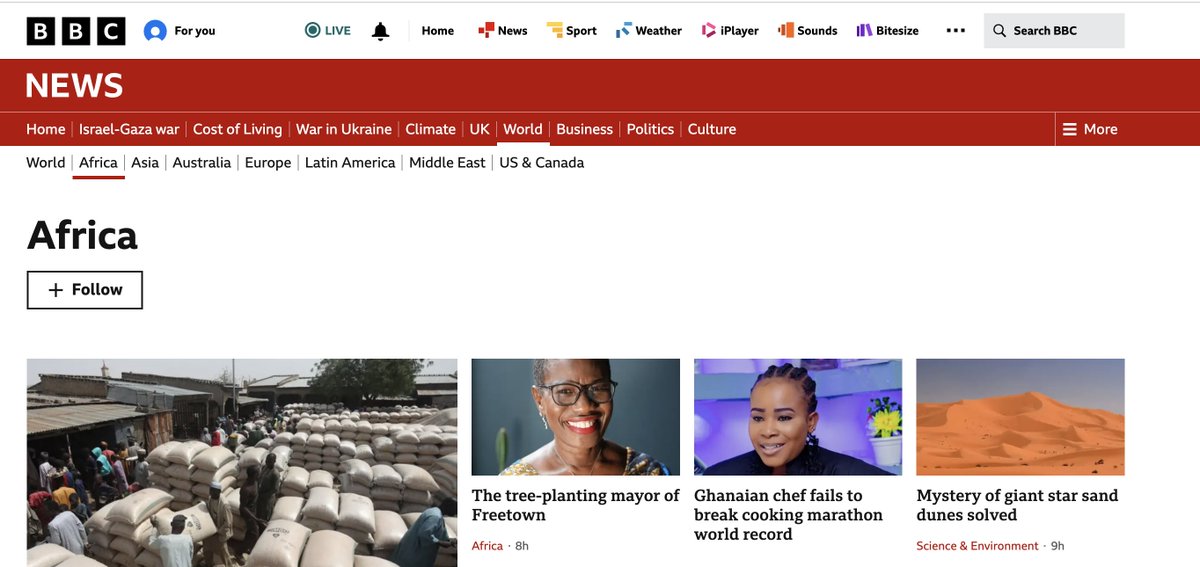Click the Africa tag under Freetown story

[x=487, y=546]
